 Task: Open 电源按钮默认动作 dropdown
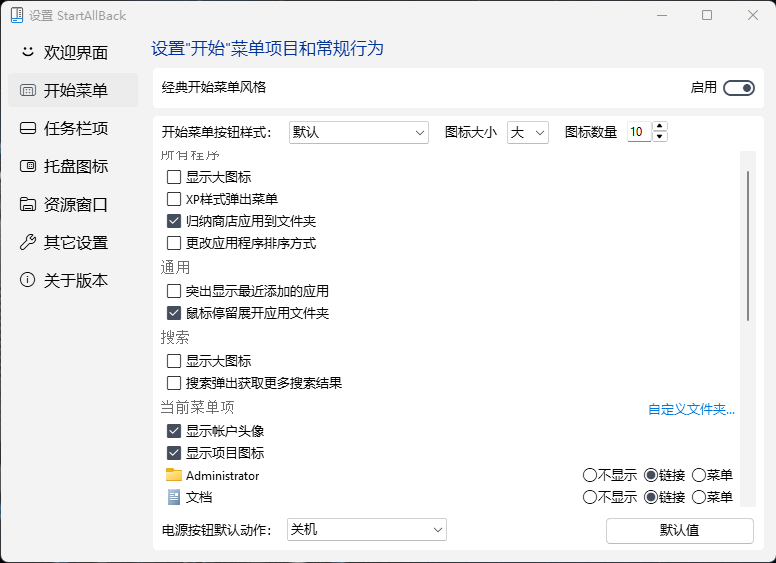point(366,530)
